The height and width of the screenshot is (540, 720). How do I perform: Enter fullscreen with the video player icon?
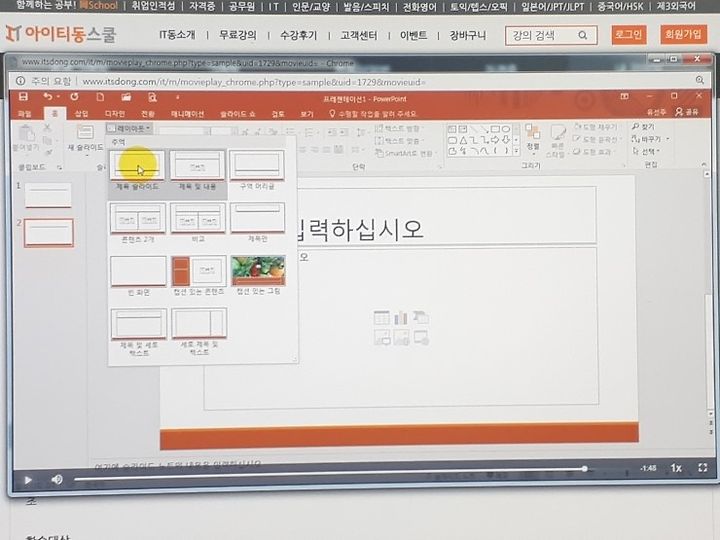pyautogui.click(x=702, y=467)
